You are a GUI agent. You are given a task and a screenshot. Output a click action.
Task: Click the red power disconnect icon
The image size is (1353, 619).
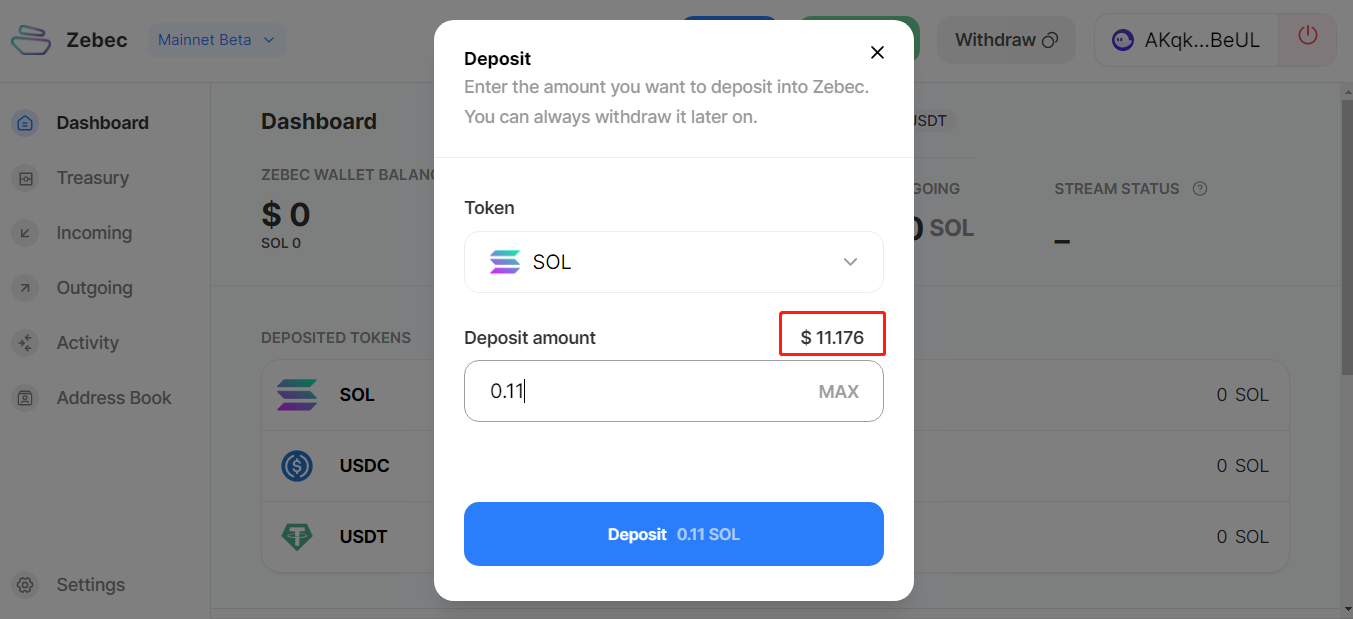(1307, 37)
